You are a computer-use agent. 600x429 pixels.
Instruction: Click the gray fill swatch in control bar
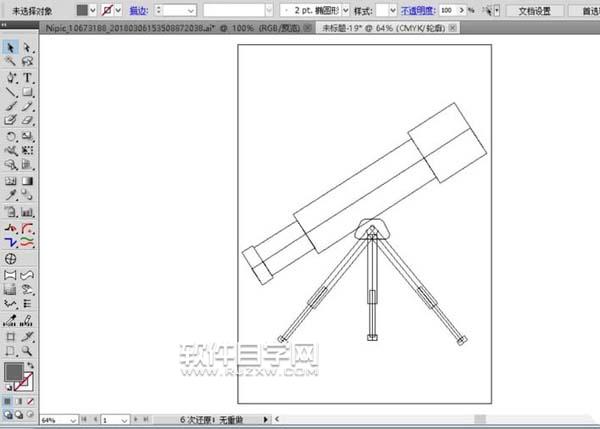(82, 10)
